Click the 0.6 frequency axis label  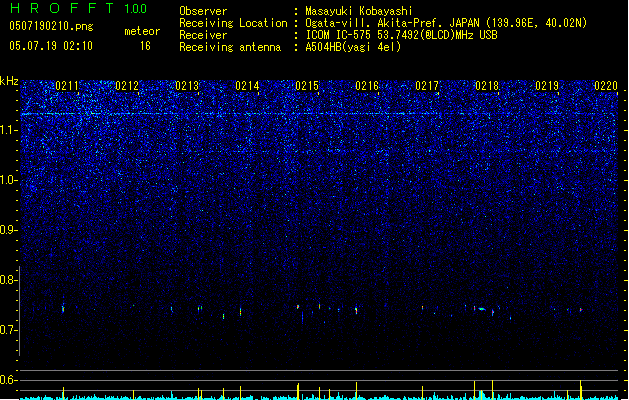coord(9,380)
